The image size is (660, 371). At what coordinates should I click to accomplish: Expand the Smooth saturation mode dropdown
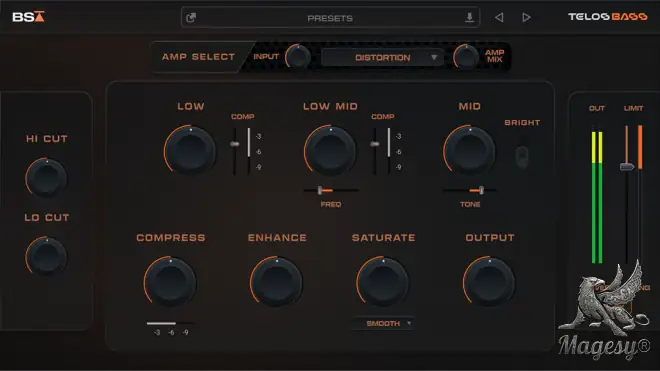click(x=383, y=323)
